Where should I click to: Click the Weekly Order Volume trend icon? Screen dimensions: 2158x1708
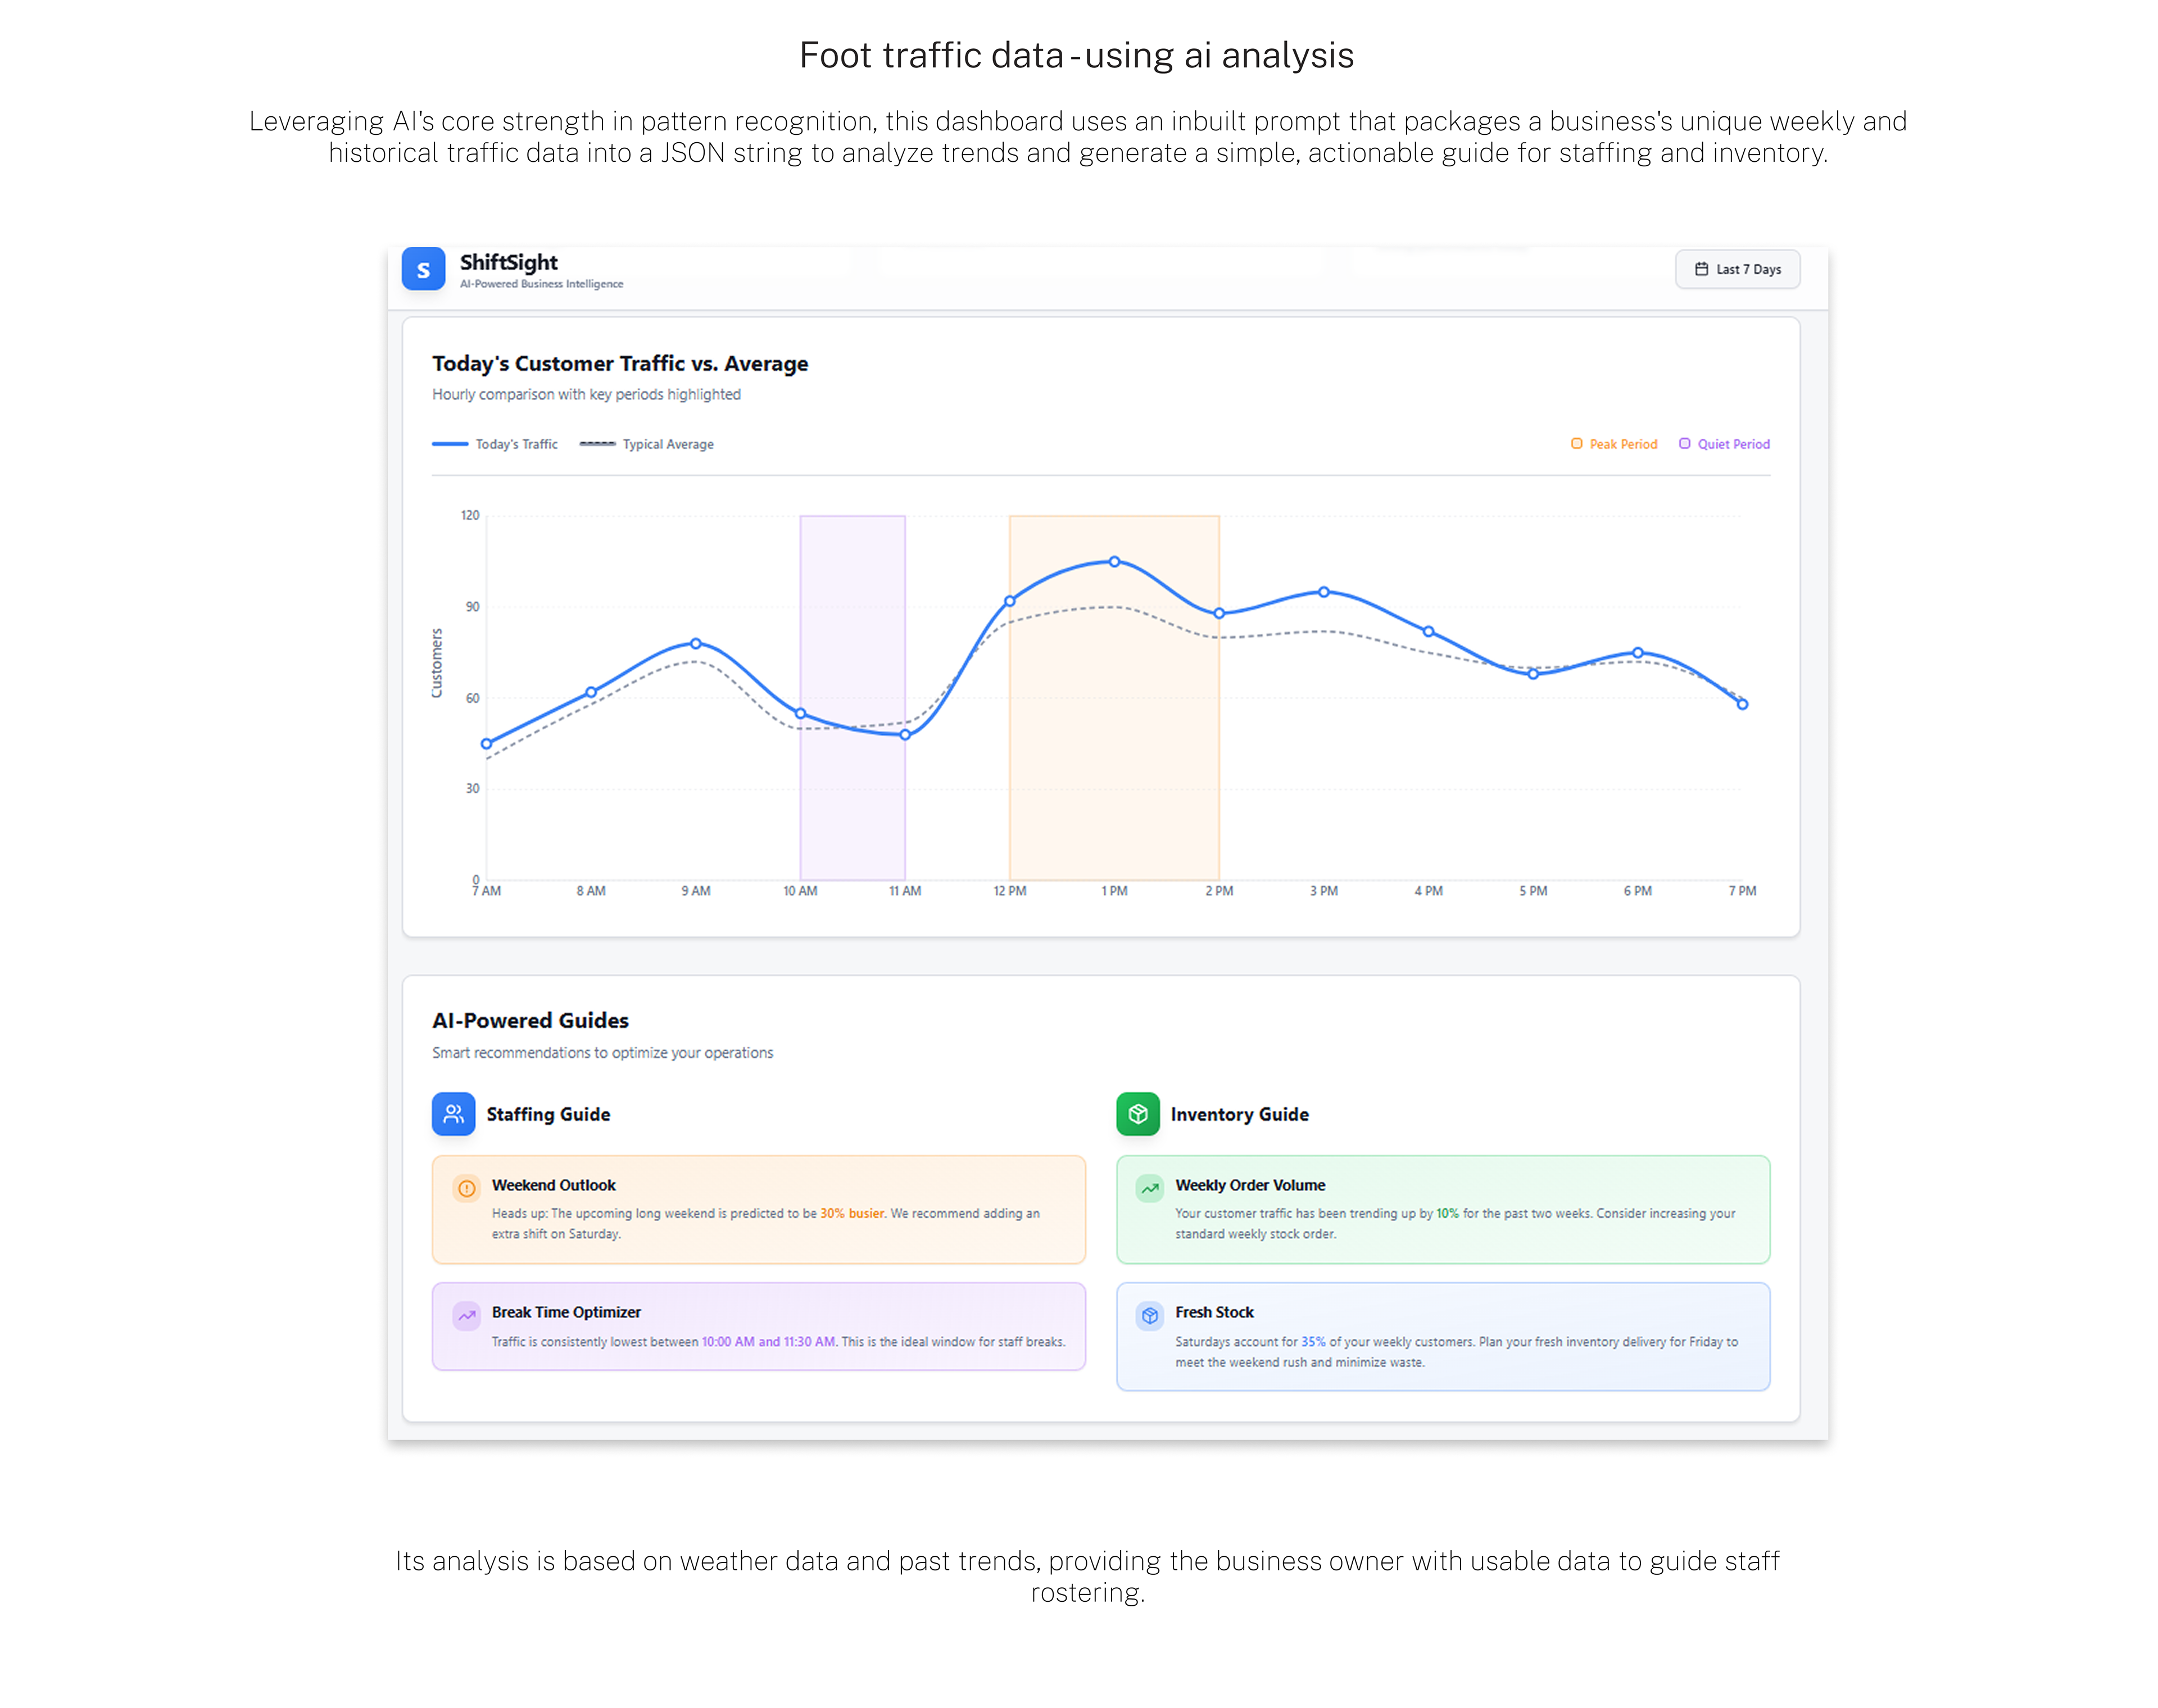coord(1149,1188)
